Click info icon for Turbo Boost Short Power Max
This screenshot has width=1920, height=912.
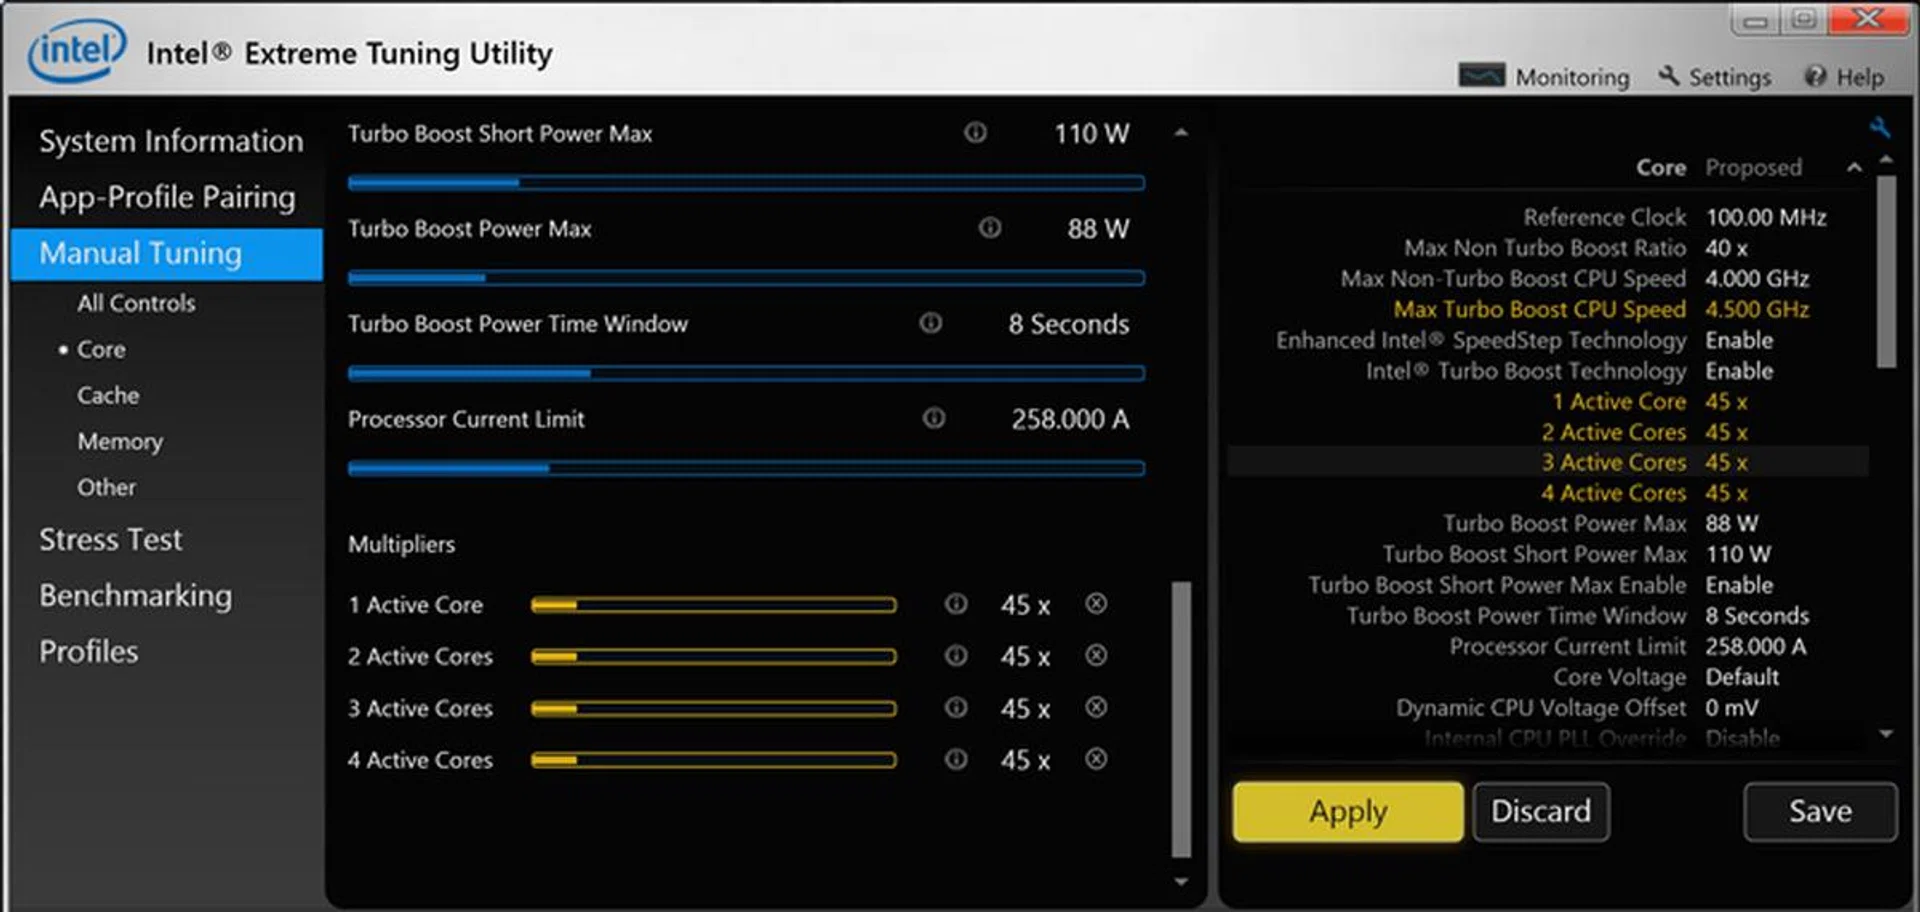coord(975,133)
